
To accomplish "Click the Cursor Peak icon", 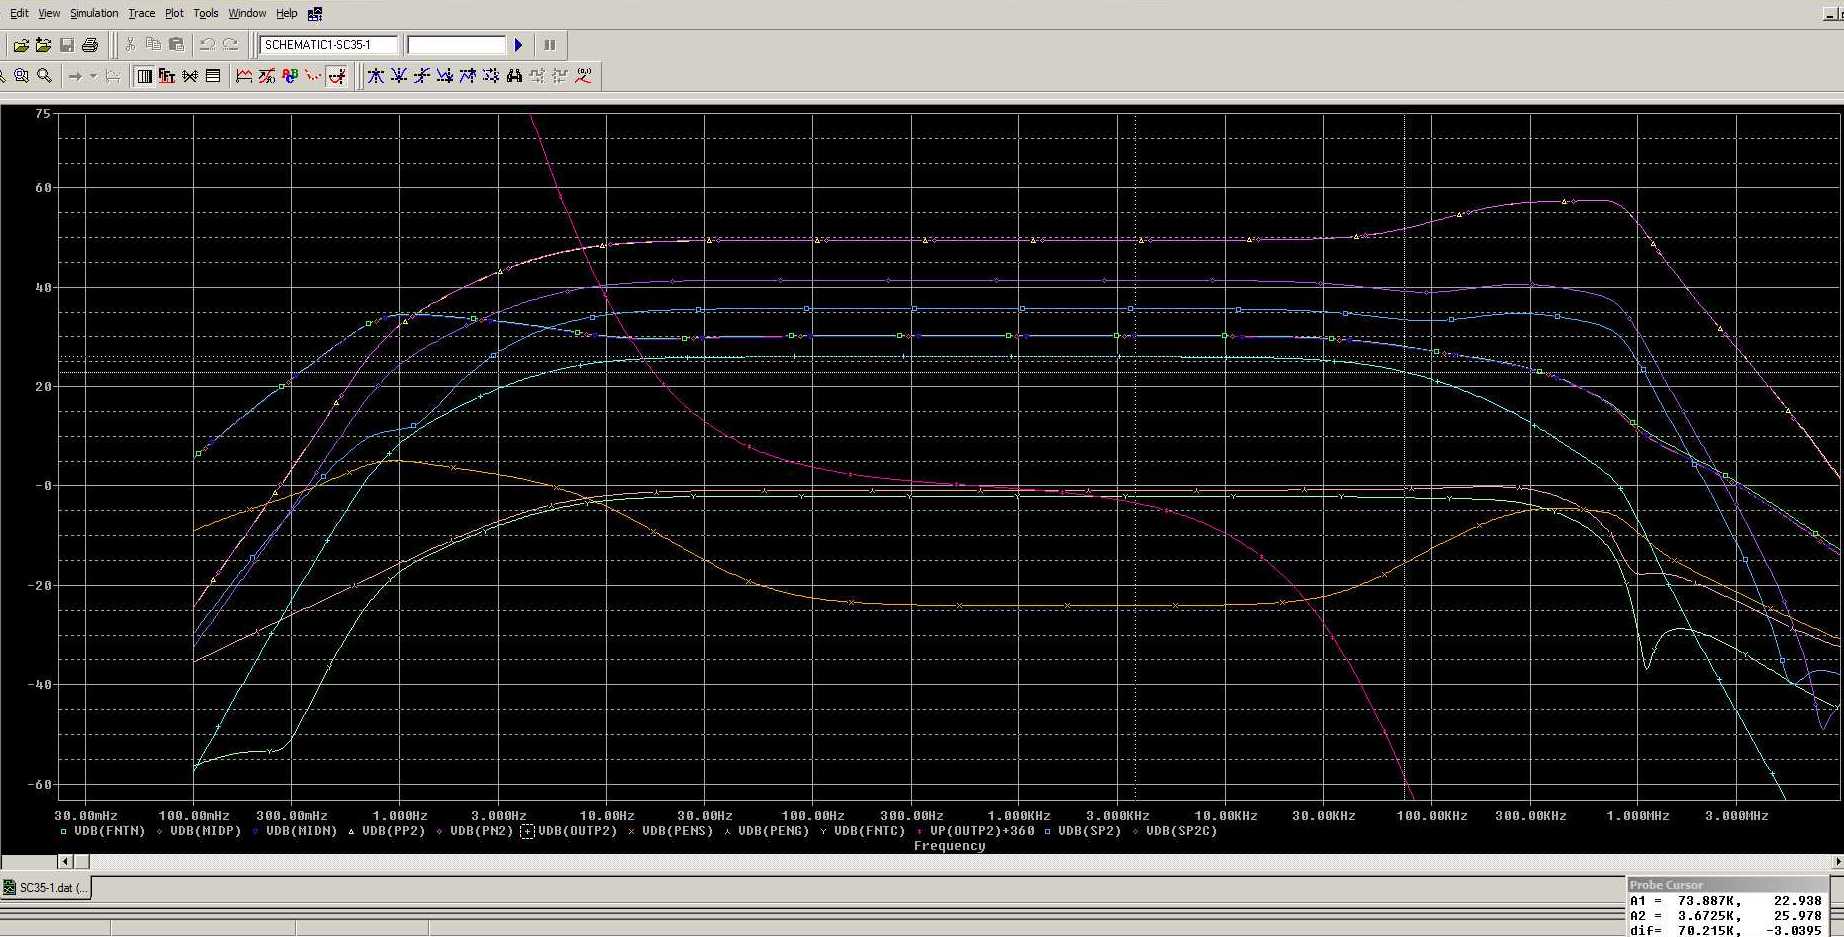I will pos(375,76).
